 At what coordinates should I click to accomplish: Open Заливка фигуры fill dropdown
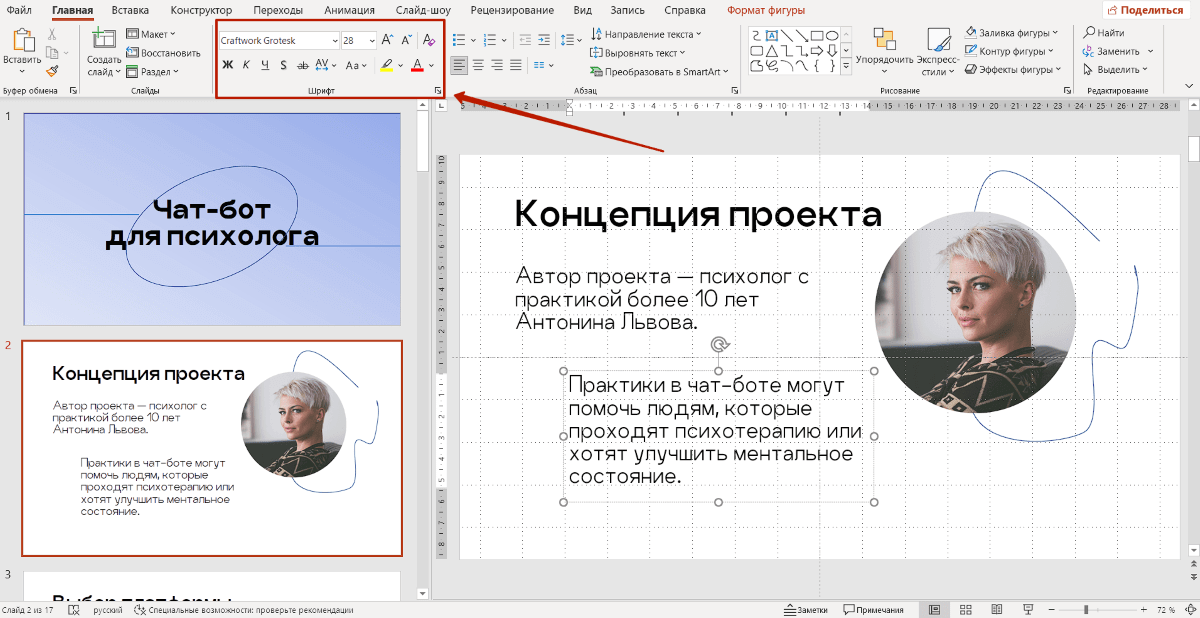[1012, 34]
